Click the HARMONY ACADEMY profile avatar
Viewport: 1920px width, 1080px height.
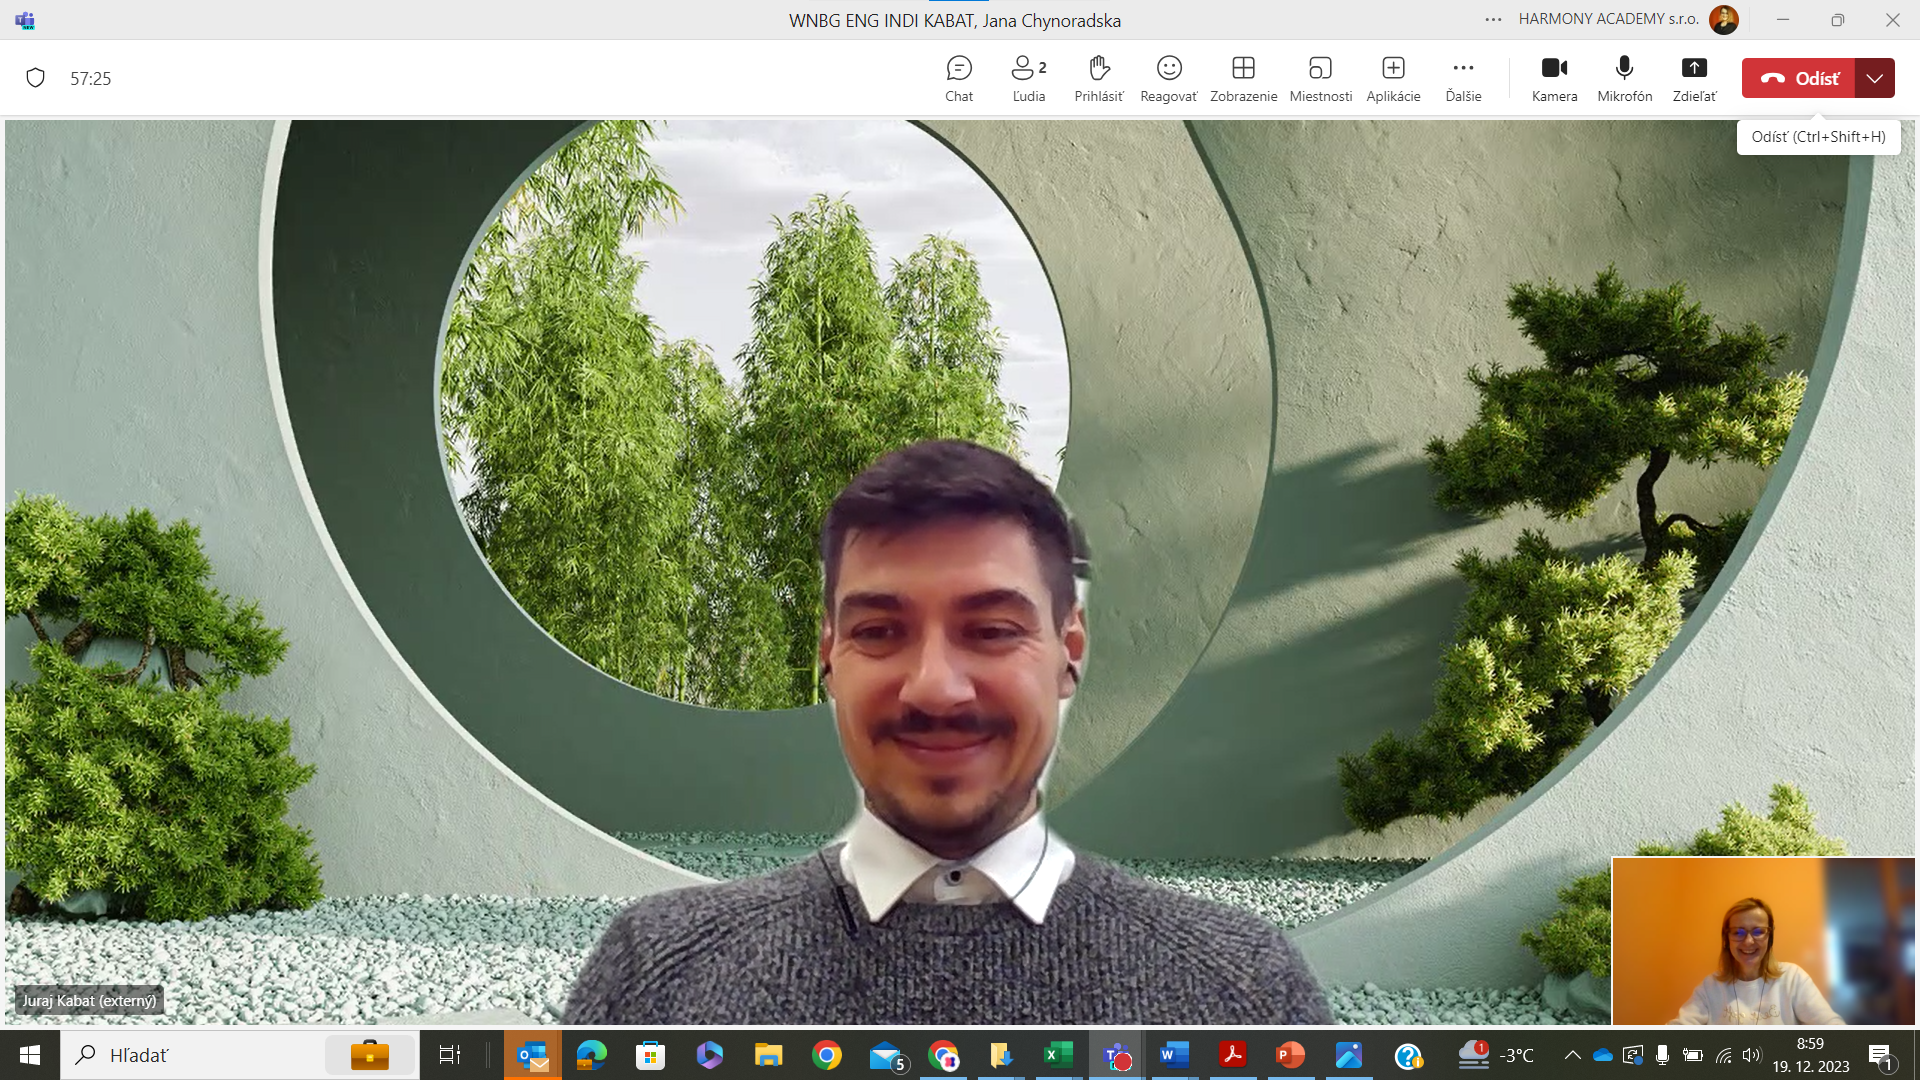point(1723,20)
